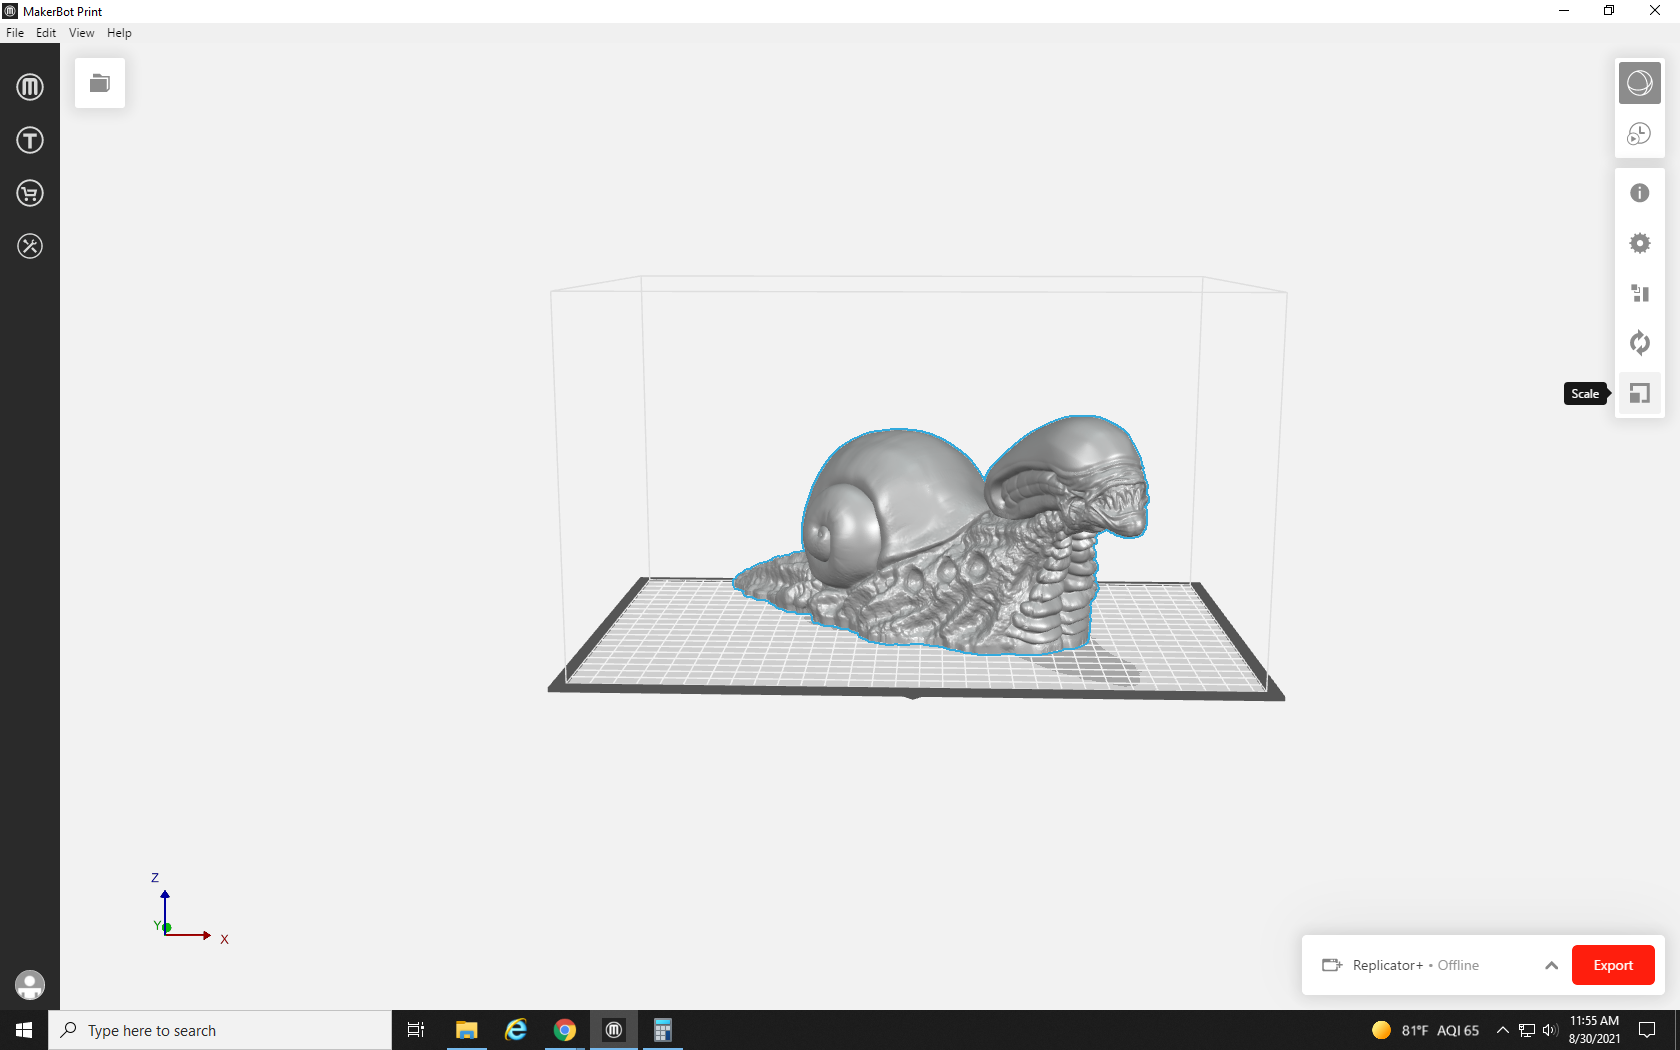The image size is (1680, 1050).
Task: Switch to Print Preview icon
Action: pyautogui.click(x=1640, y=133)
